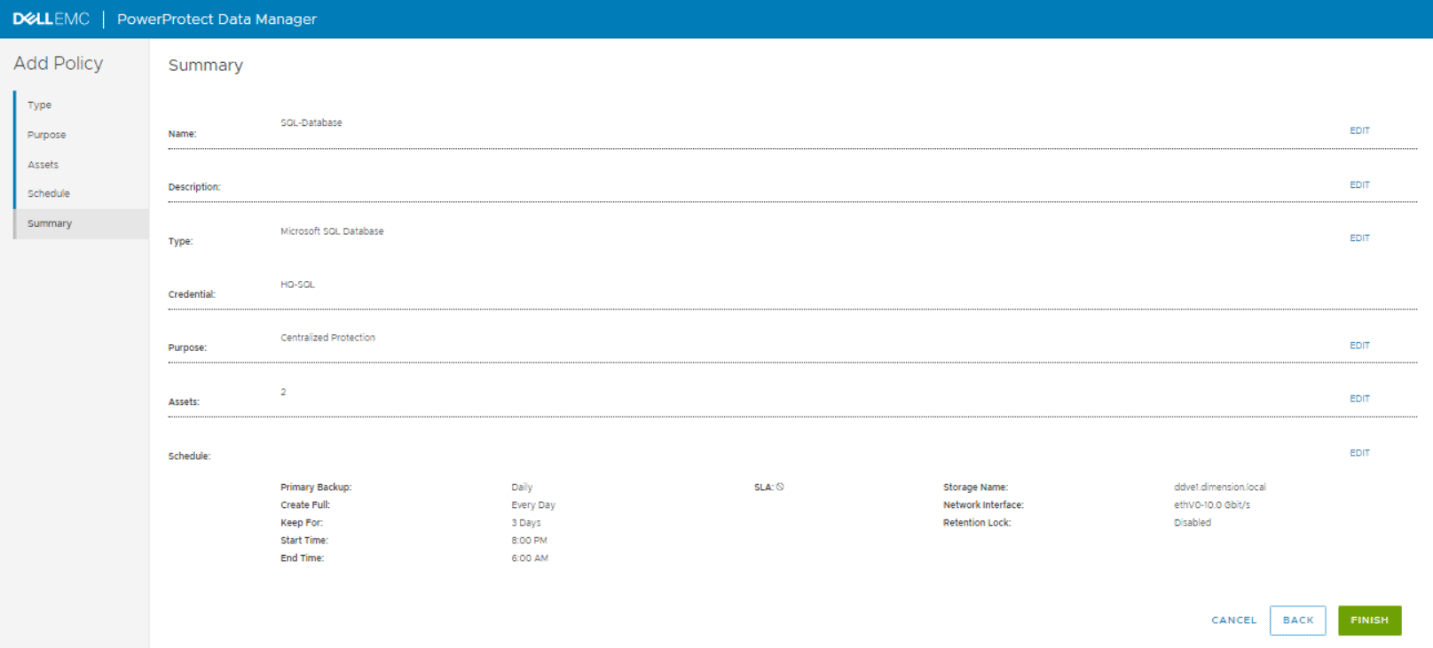Viewport: 1433px width, 648px height.
Task: Go to the Assets wizard step
Action: click(43, 165)
